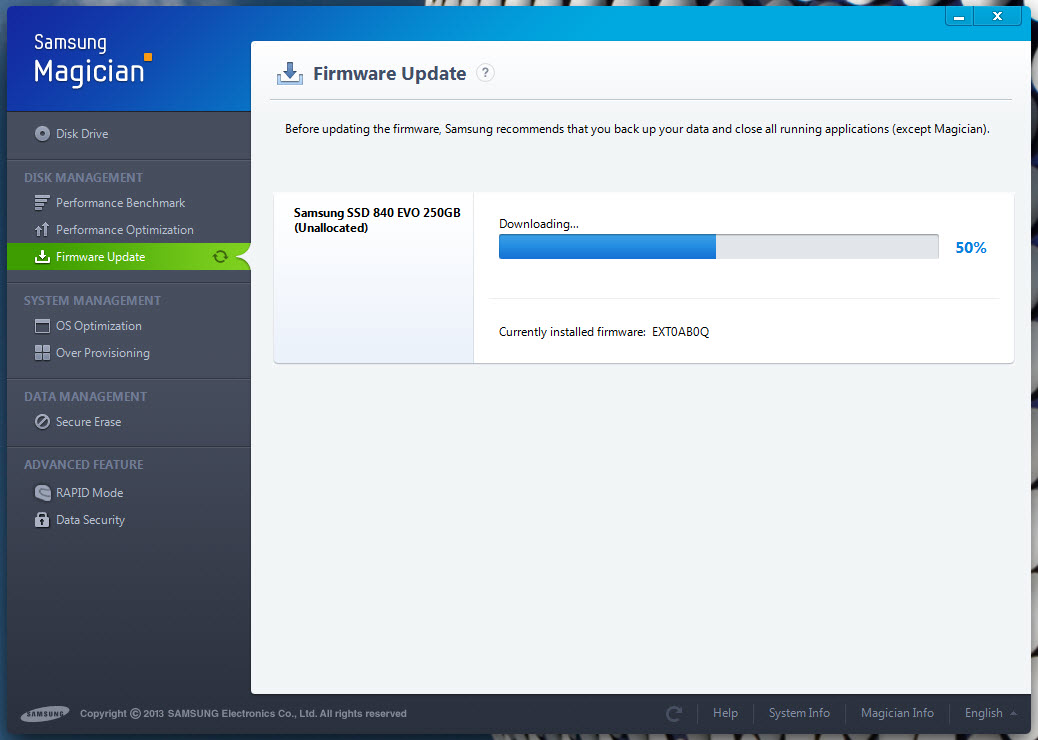Image resolution: width=1038 pixels, height=740 pixels.
Task: Open Secure Erase
Action: point(88,422)
